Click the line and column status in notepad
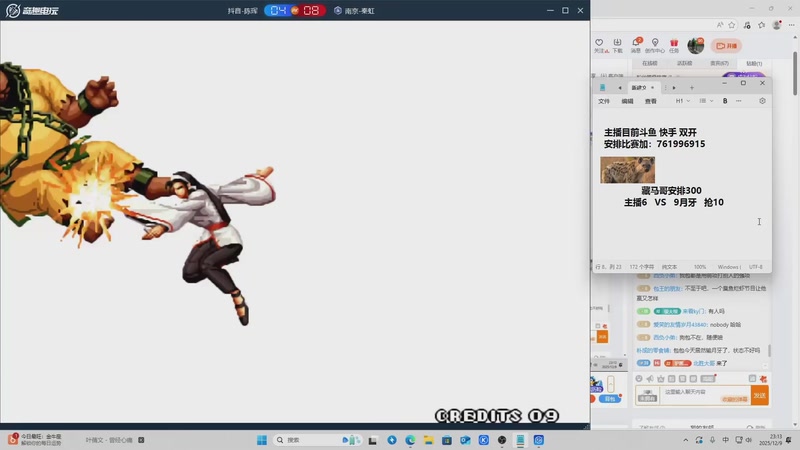 tap(609, 267)
